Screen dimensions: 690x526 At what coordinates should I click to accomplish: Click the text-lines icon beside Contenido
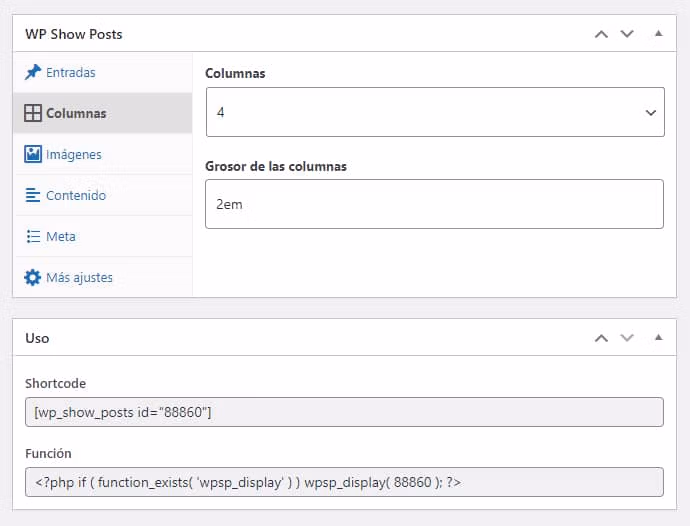(33, 195)
